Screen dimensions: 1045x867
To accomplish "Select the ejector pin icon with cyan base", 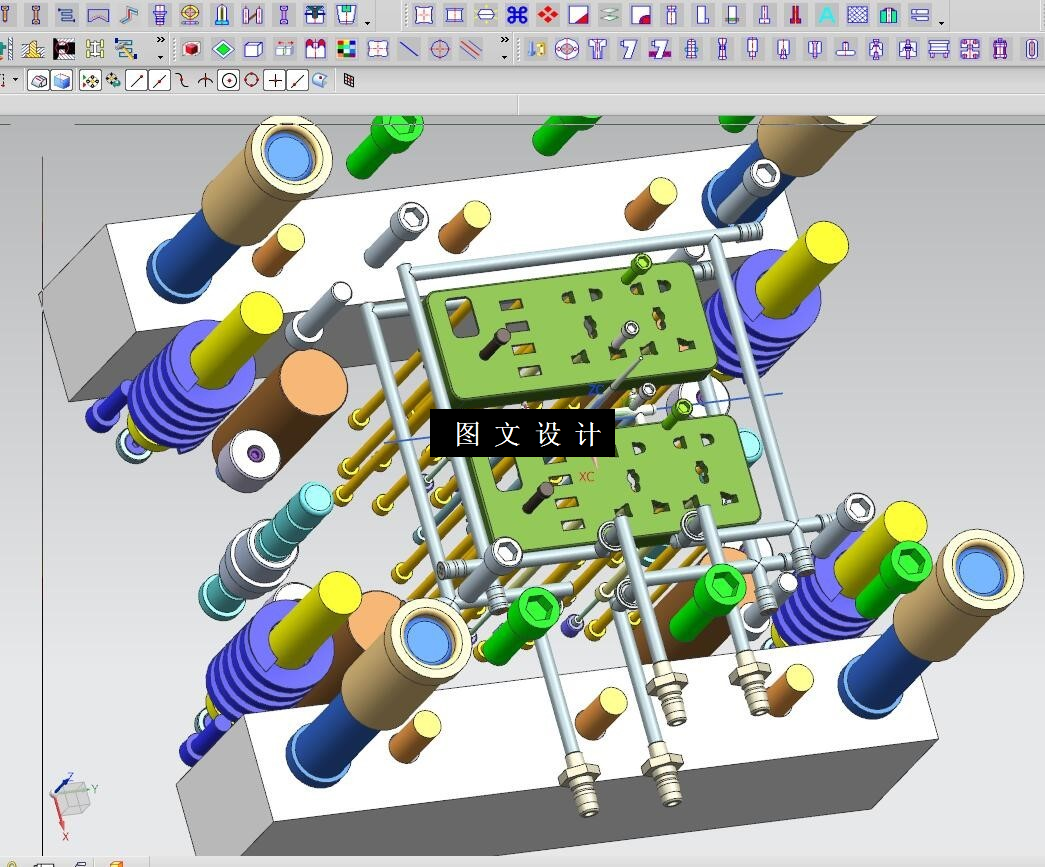I will tap(222, 15).
